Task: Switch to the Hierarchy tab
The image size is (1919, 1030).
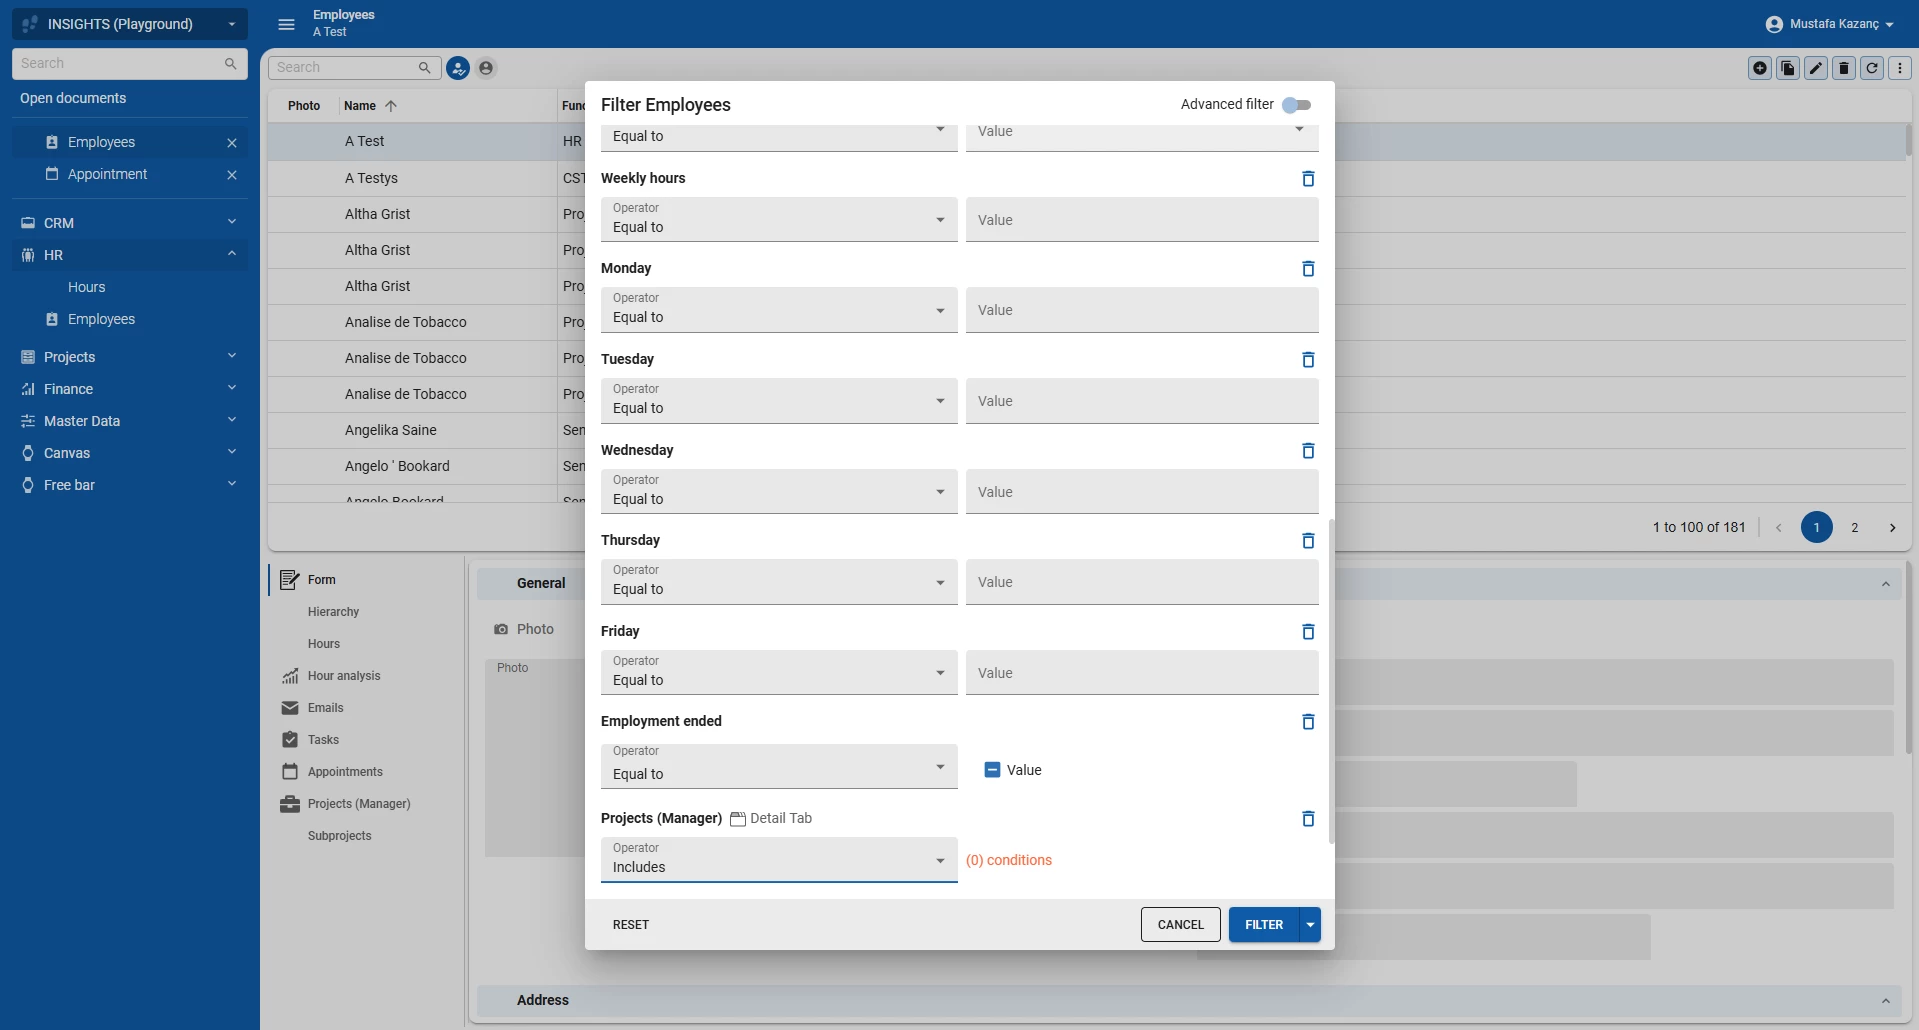Action: pos(333,612)
